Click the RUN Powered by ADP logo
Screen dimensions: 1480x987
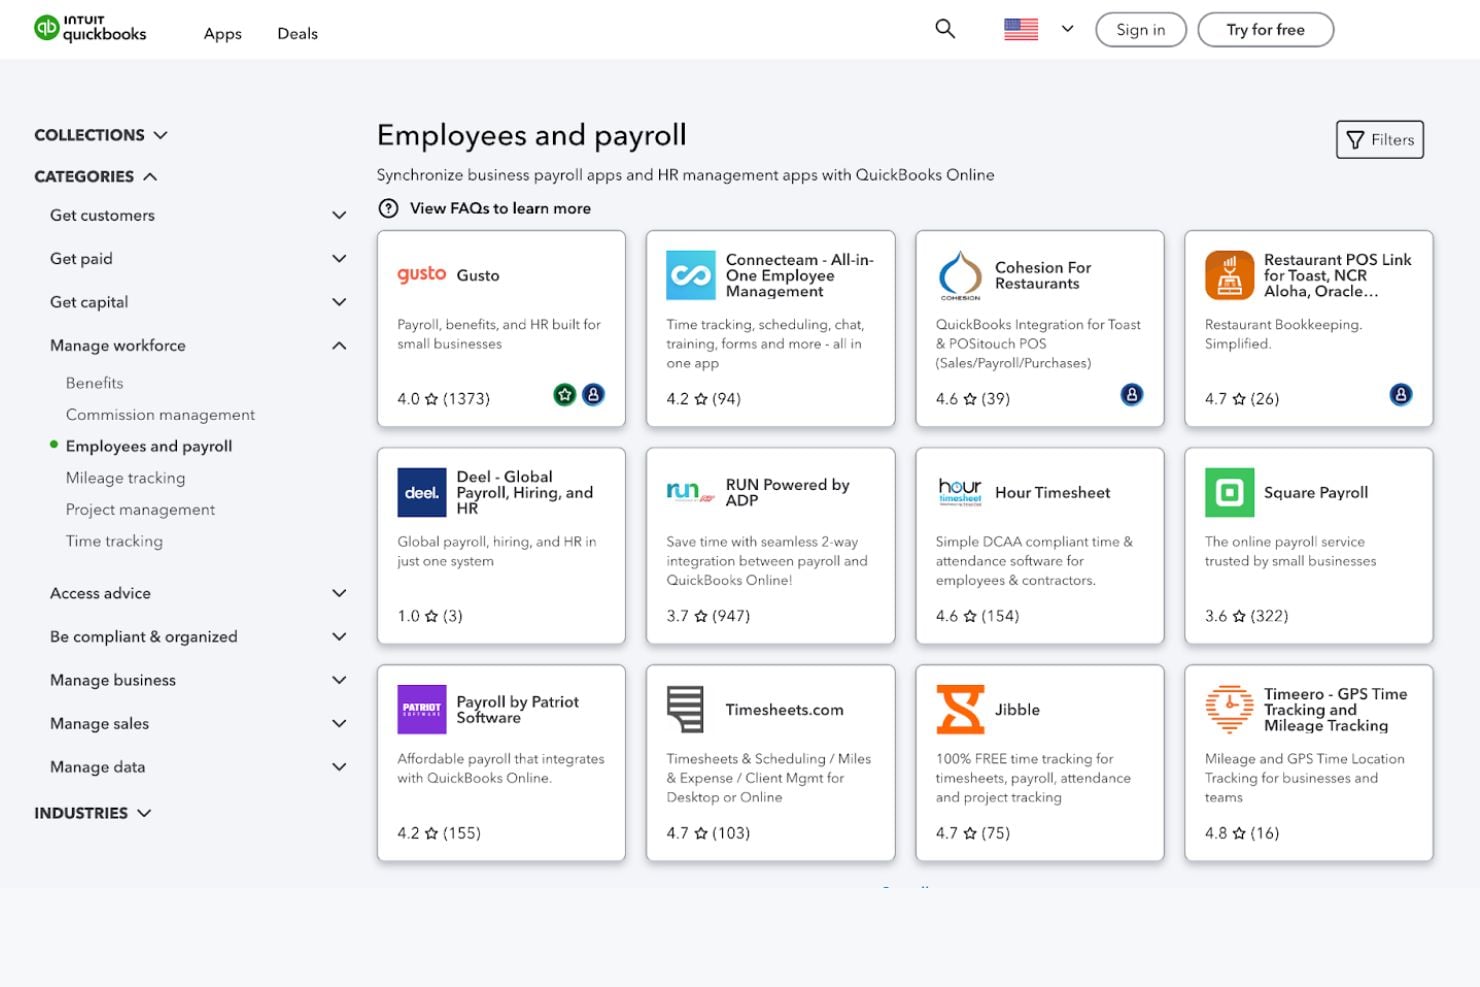[x=691, y=491]
